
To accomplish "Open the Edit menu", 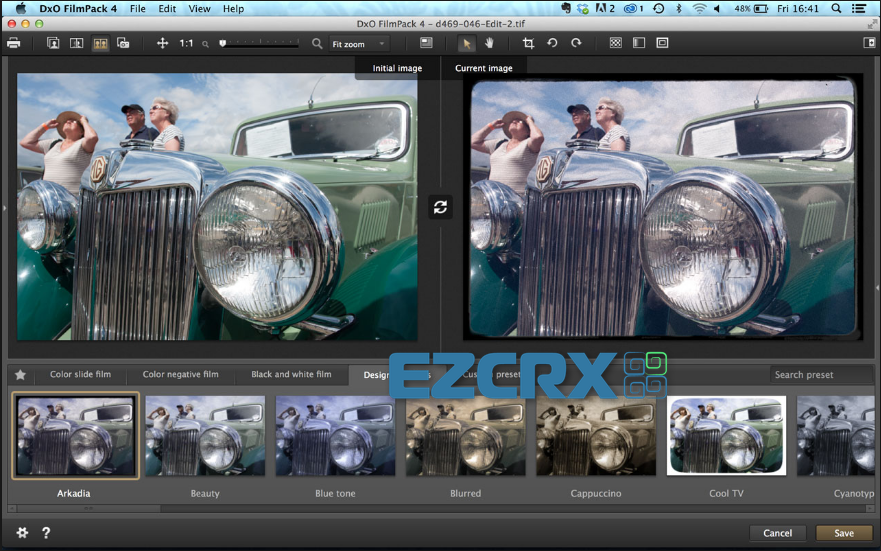I will tap(167, 8).
